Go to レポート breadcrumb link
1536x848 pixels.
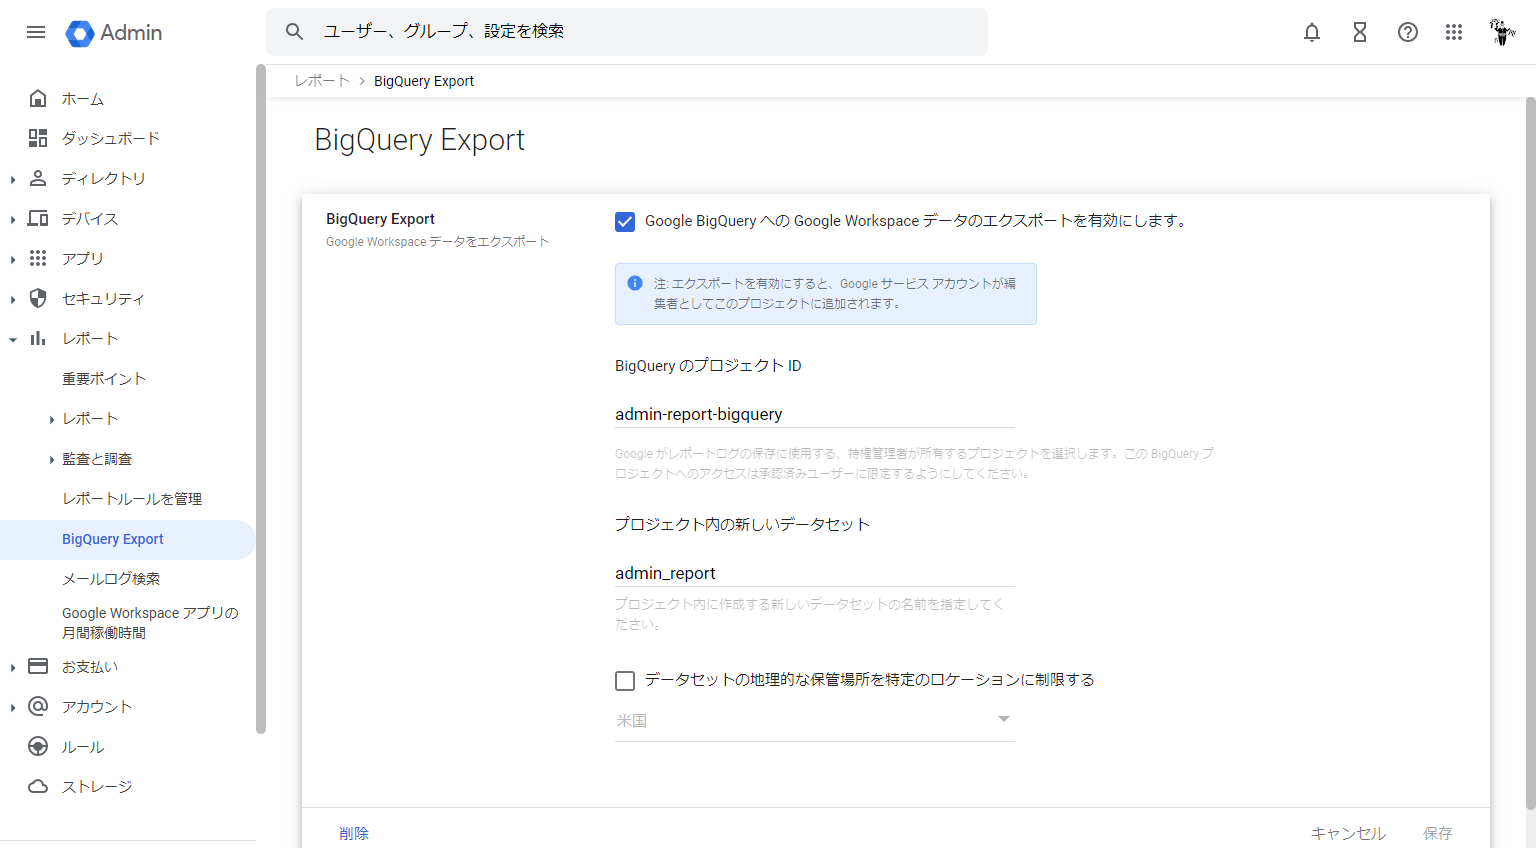click(x=322, y=81)
